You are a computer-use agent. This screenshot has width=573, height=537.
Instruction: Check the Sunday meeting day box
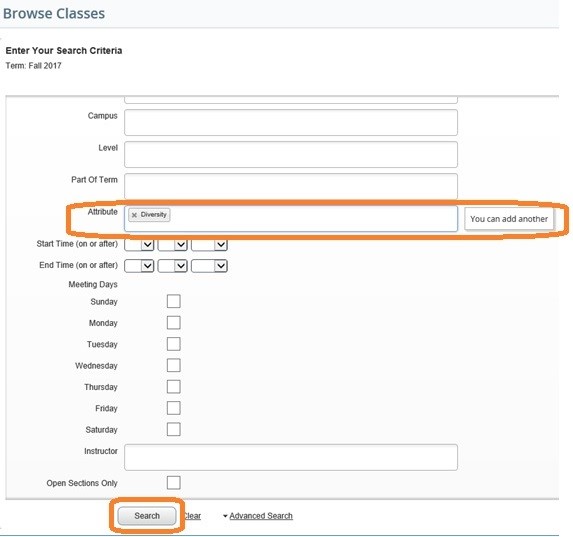(174, 302)
